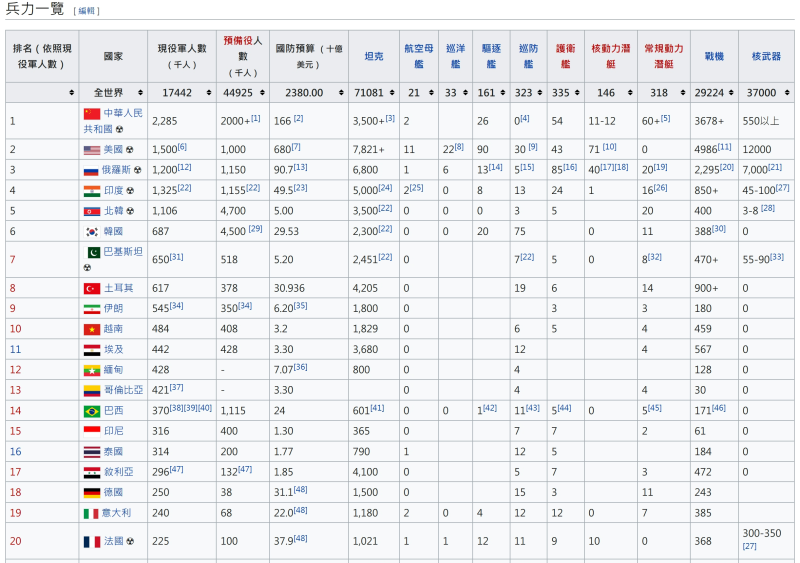
Task: Open the 北韓 country link
Action: coord(114,211)
